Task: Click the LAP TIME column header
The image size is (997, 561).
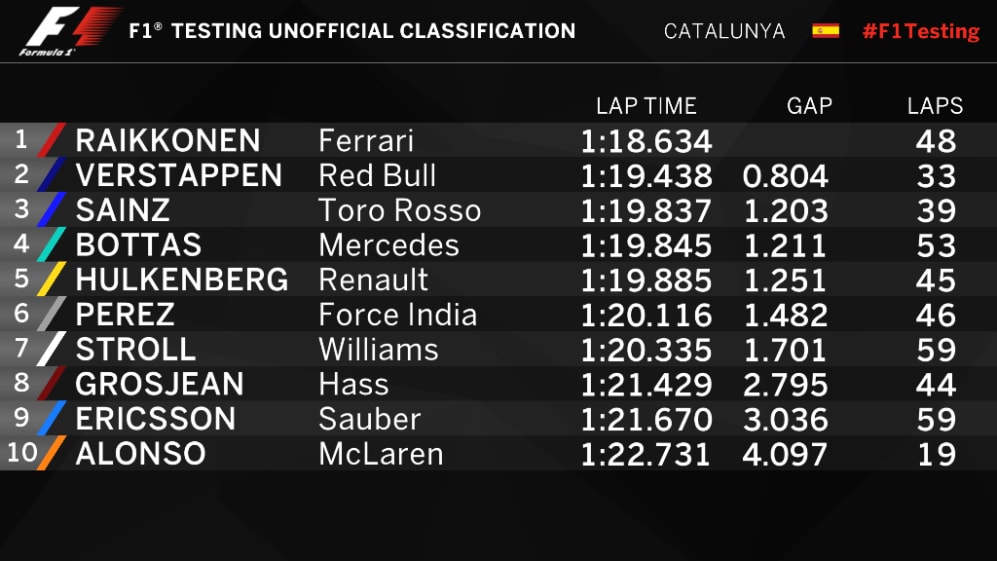Action: [646, 106]
